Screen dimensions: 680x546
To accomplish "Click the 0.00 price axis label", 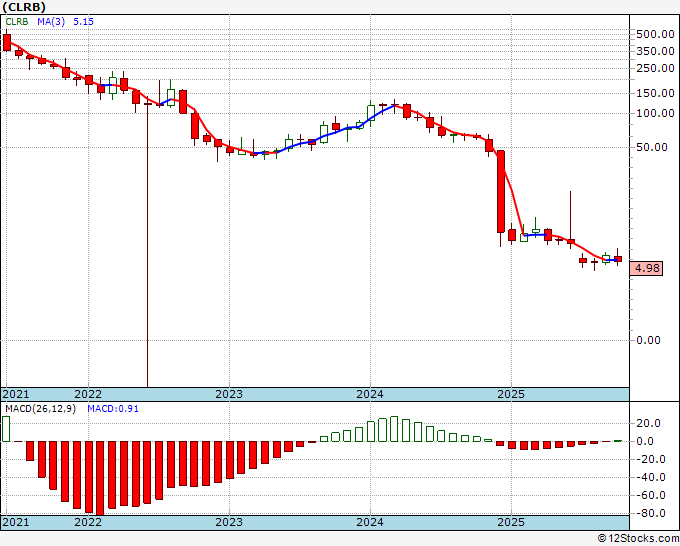I will pos(648,340).
